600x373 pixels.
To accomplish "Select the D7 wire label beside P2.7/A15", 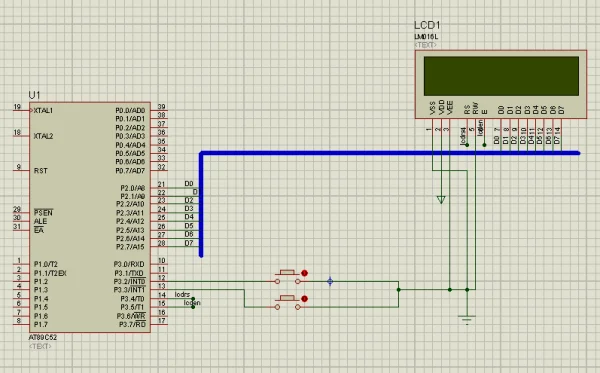I will click(x=189, y=243).
